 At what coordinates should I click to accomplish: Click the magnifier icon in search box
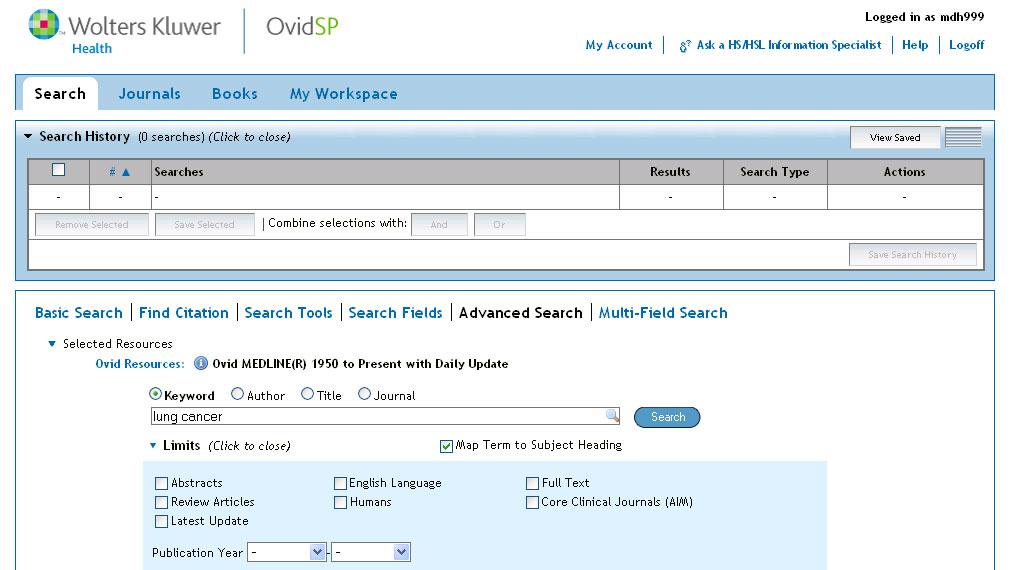(x=612, y=417)
